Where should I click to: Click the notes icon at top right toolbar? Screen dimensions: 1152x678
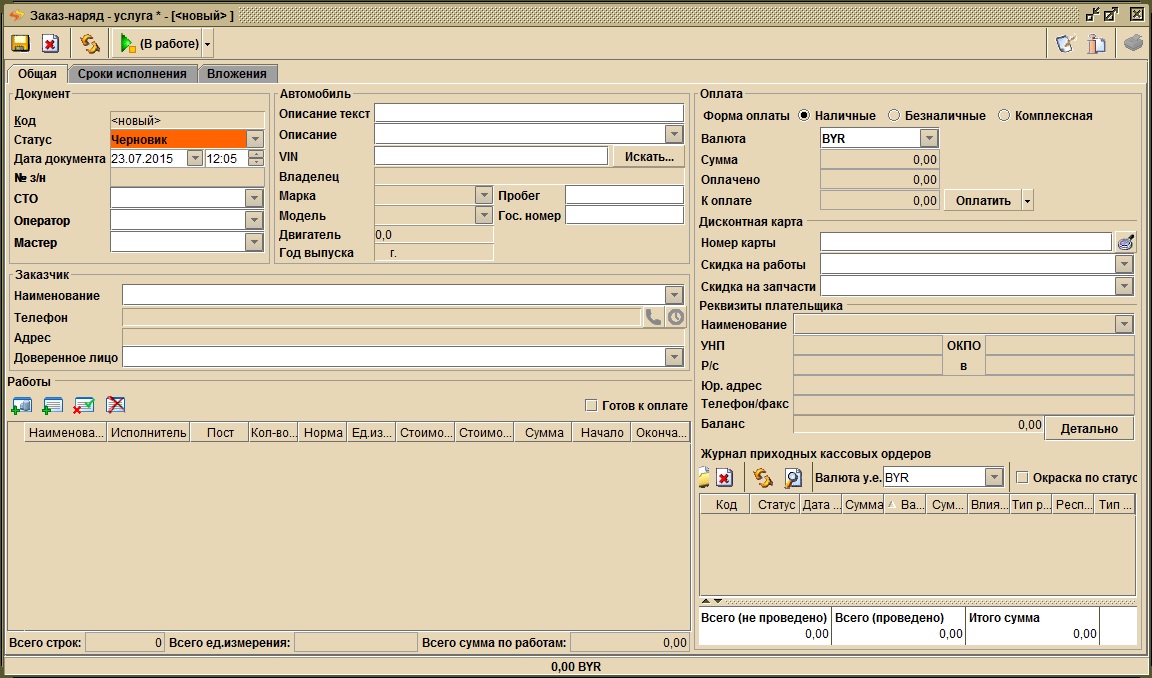pos(1065,43)
